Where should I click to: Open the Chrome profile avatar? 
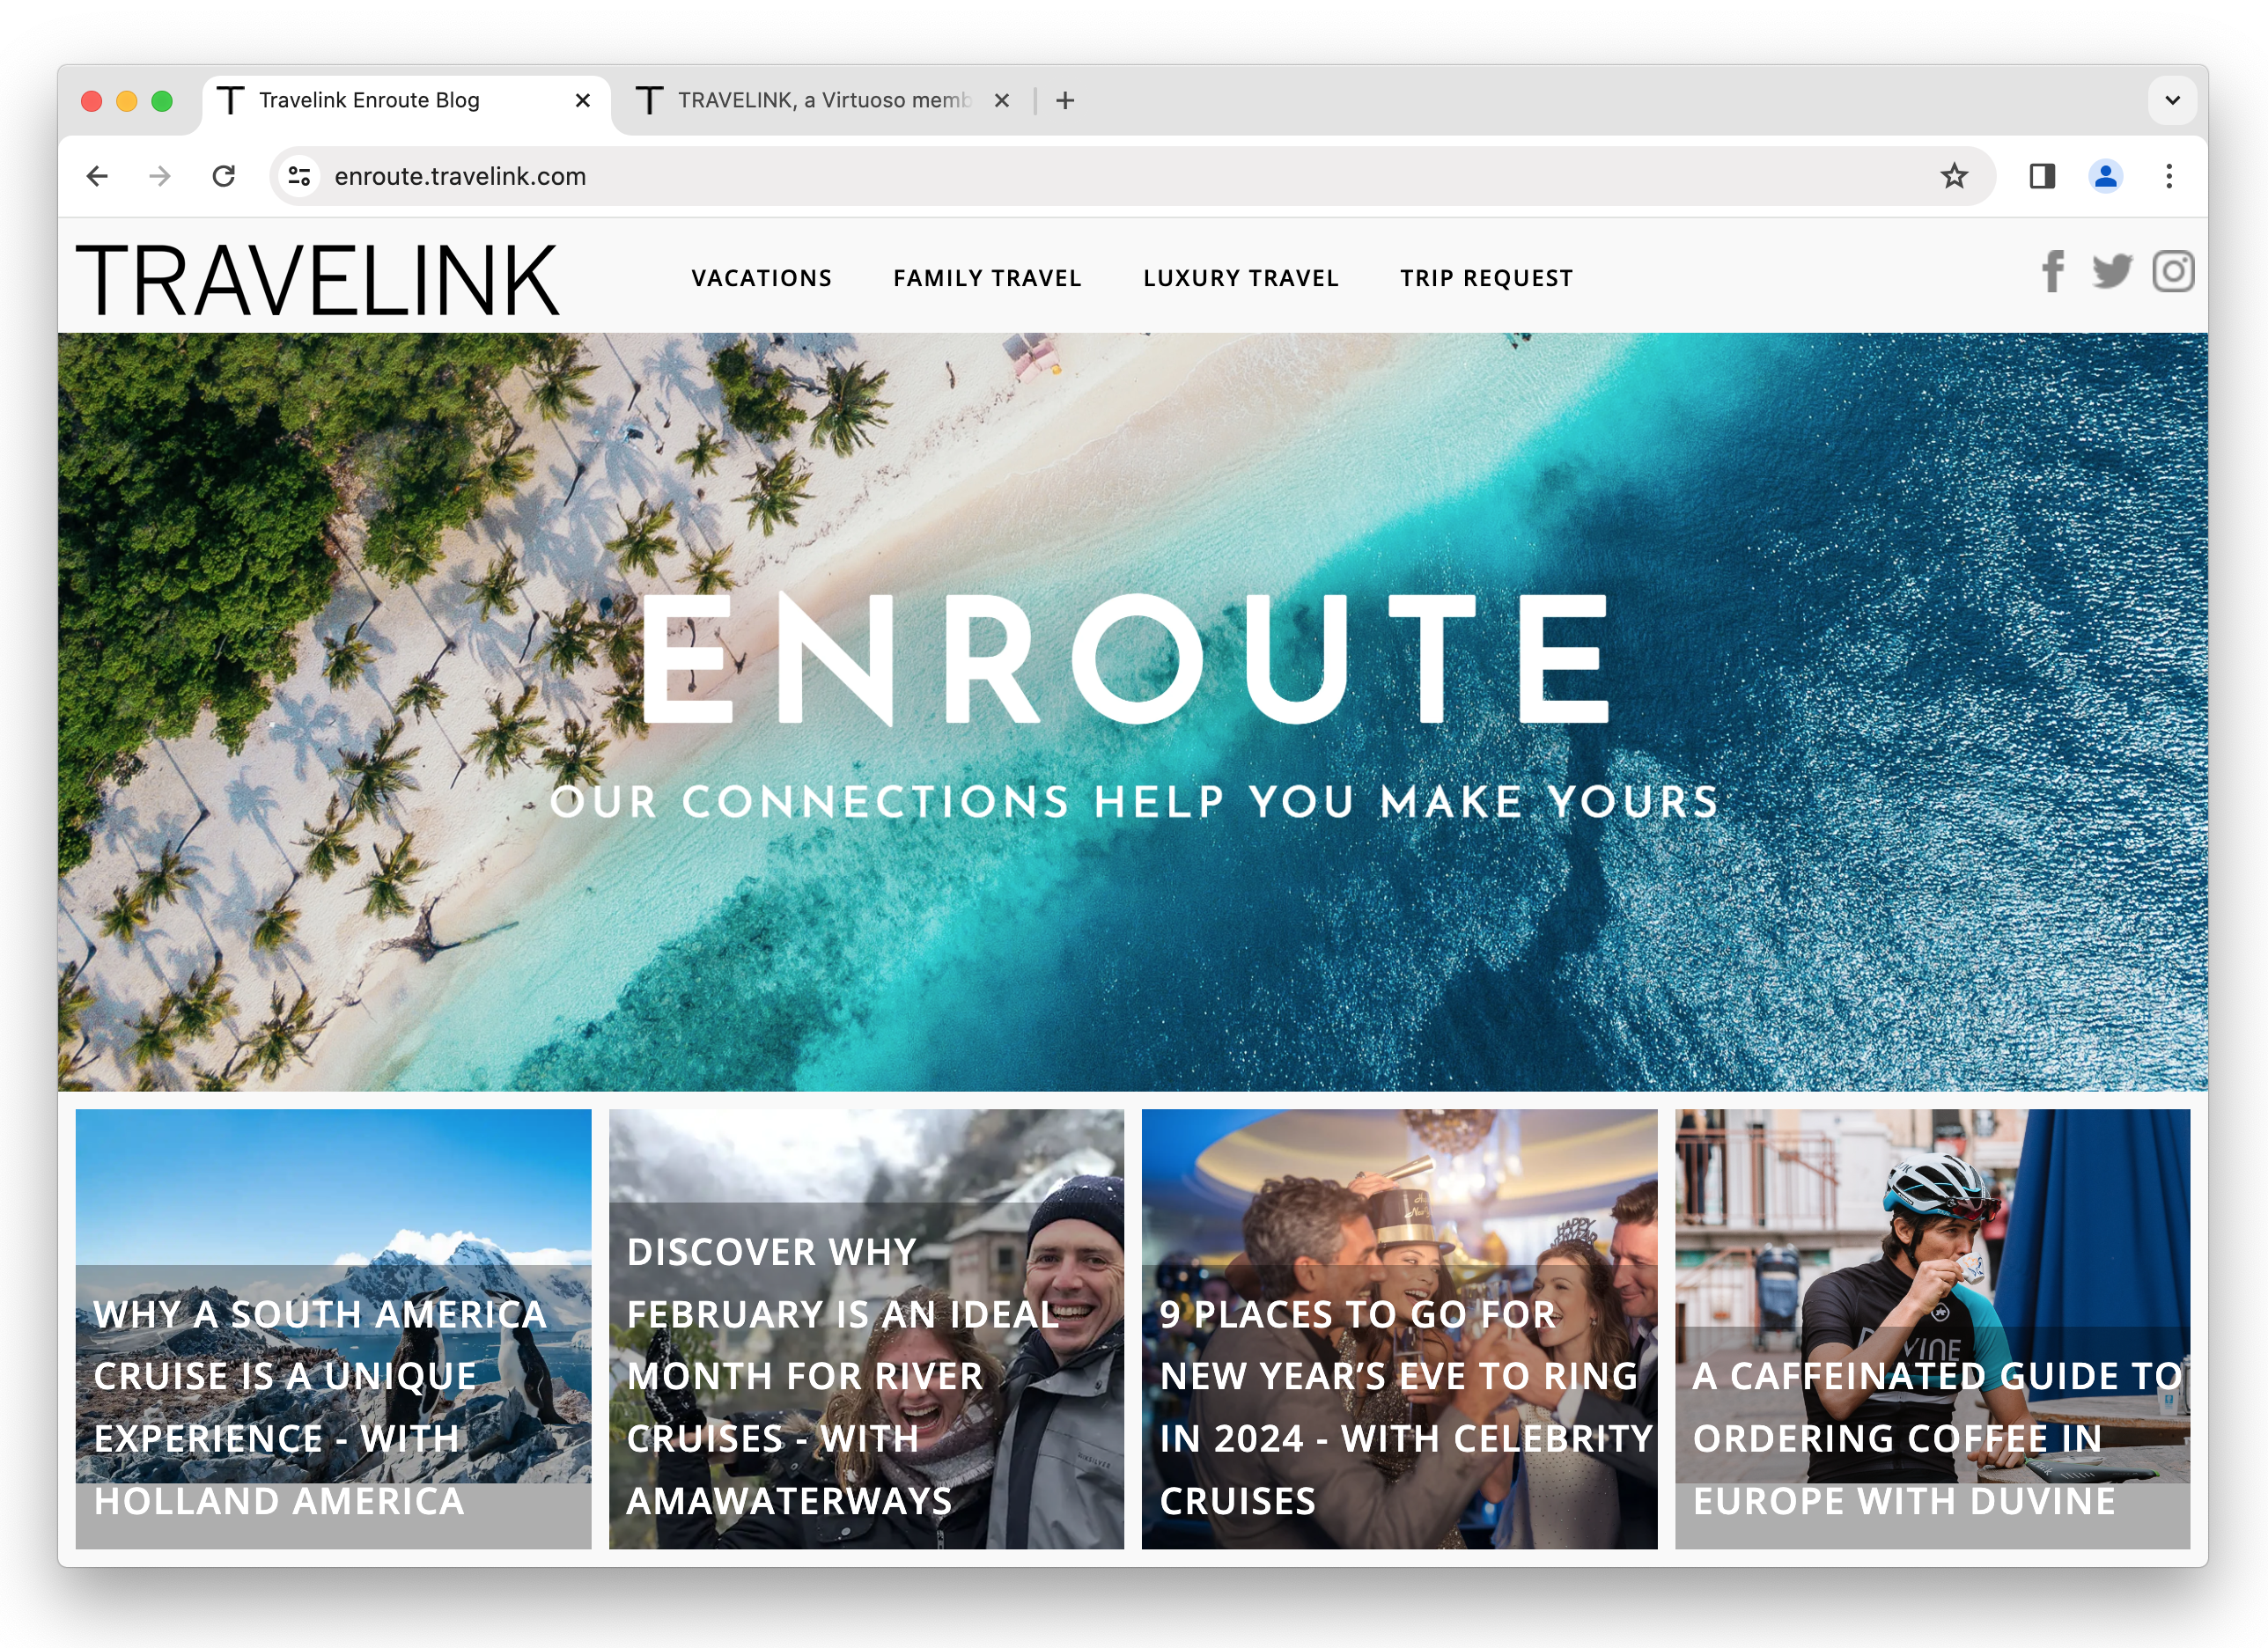pyautogui.click(x=2105, y=177)
